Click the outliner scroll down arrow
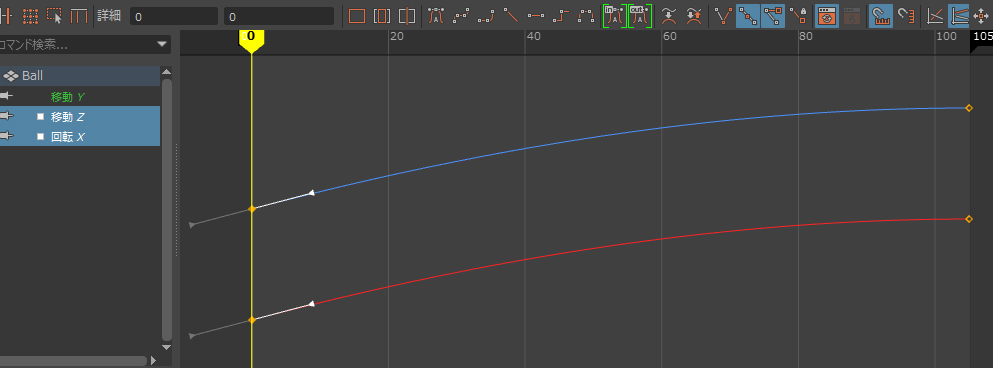The width and height of the screenshot is (993, 368). [167, 347]
